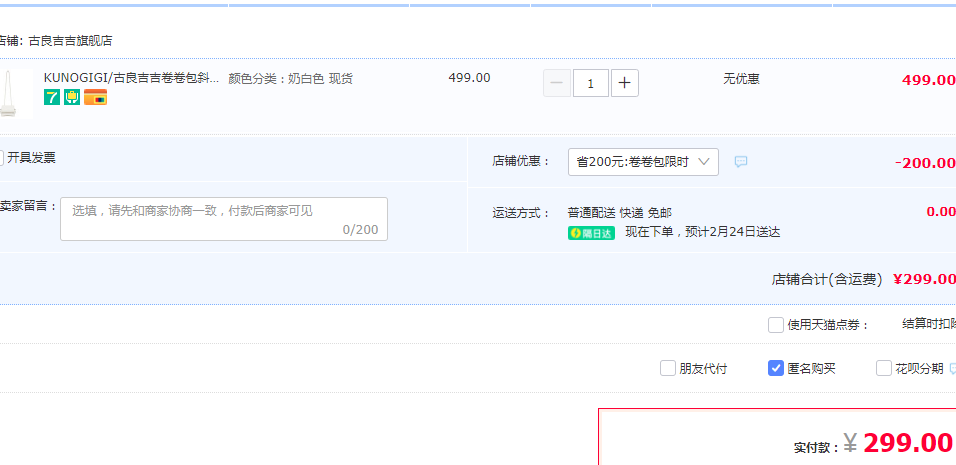Click the green 7-day return badge icon

tap(52, 97)
